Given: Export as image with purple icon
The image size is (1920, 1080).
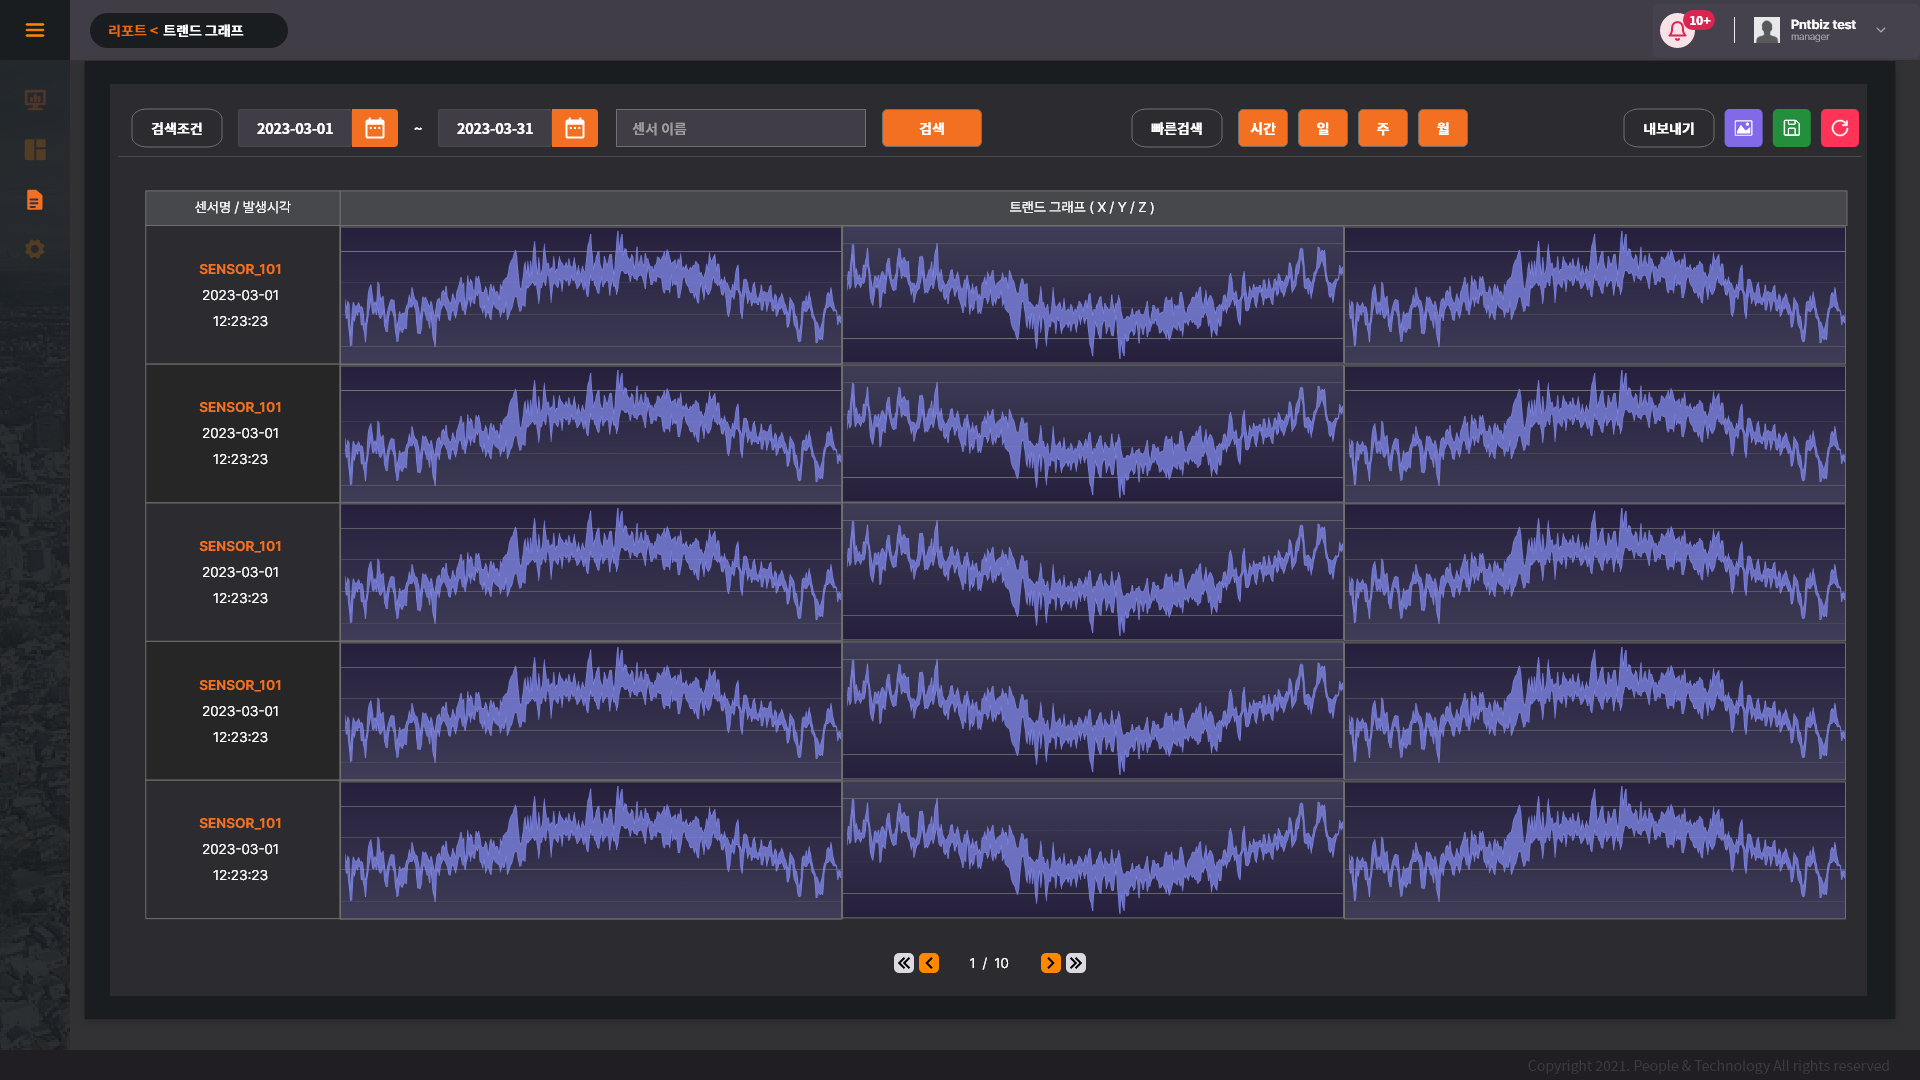Looking at the screenshot, I should click(1743, 128).
